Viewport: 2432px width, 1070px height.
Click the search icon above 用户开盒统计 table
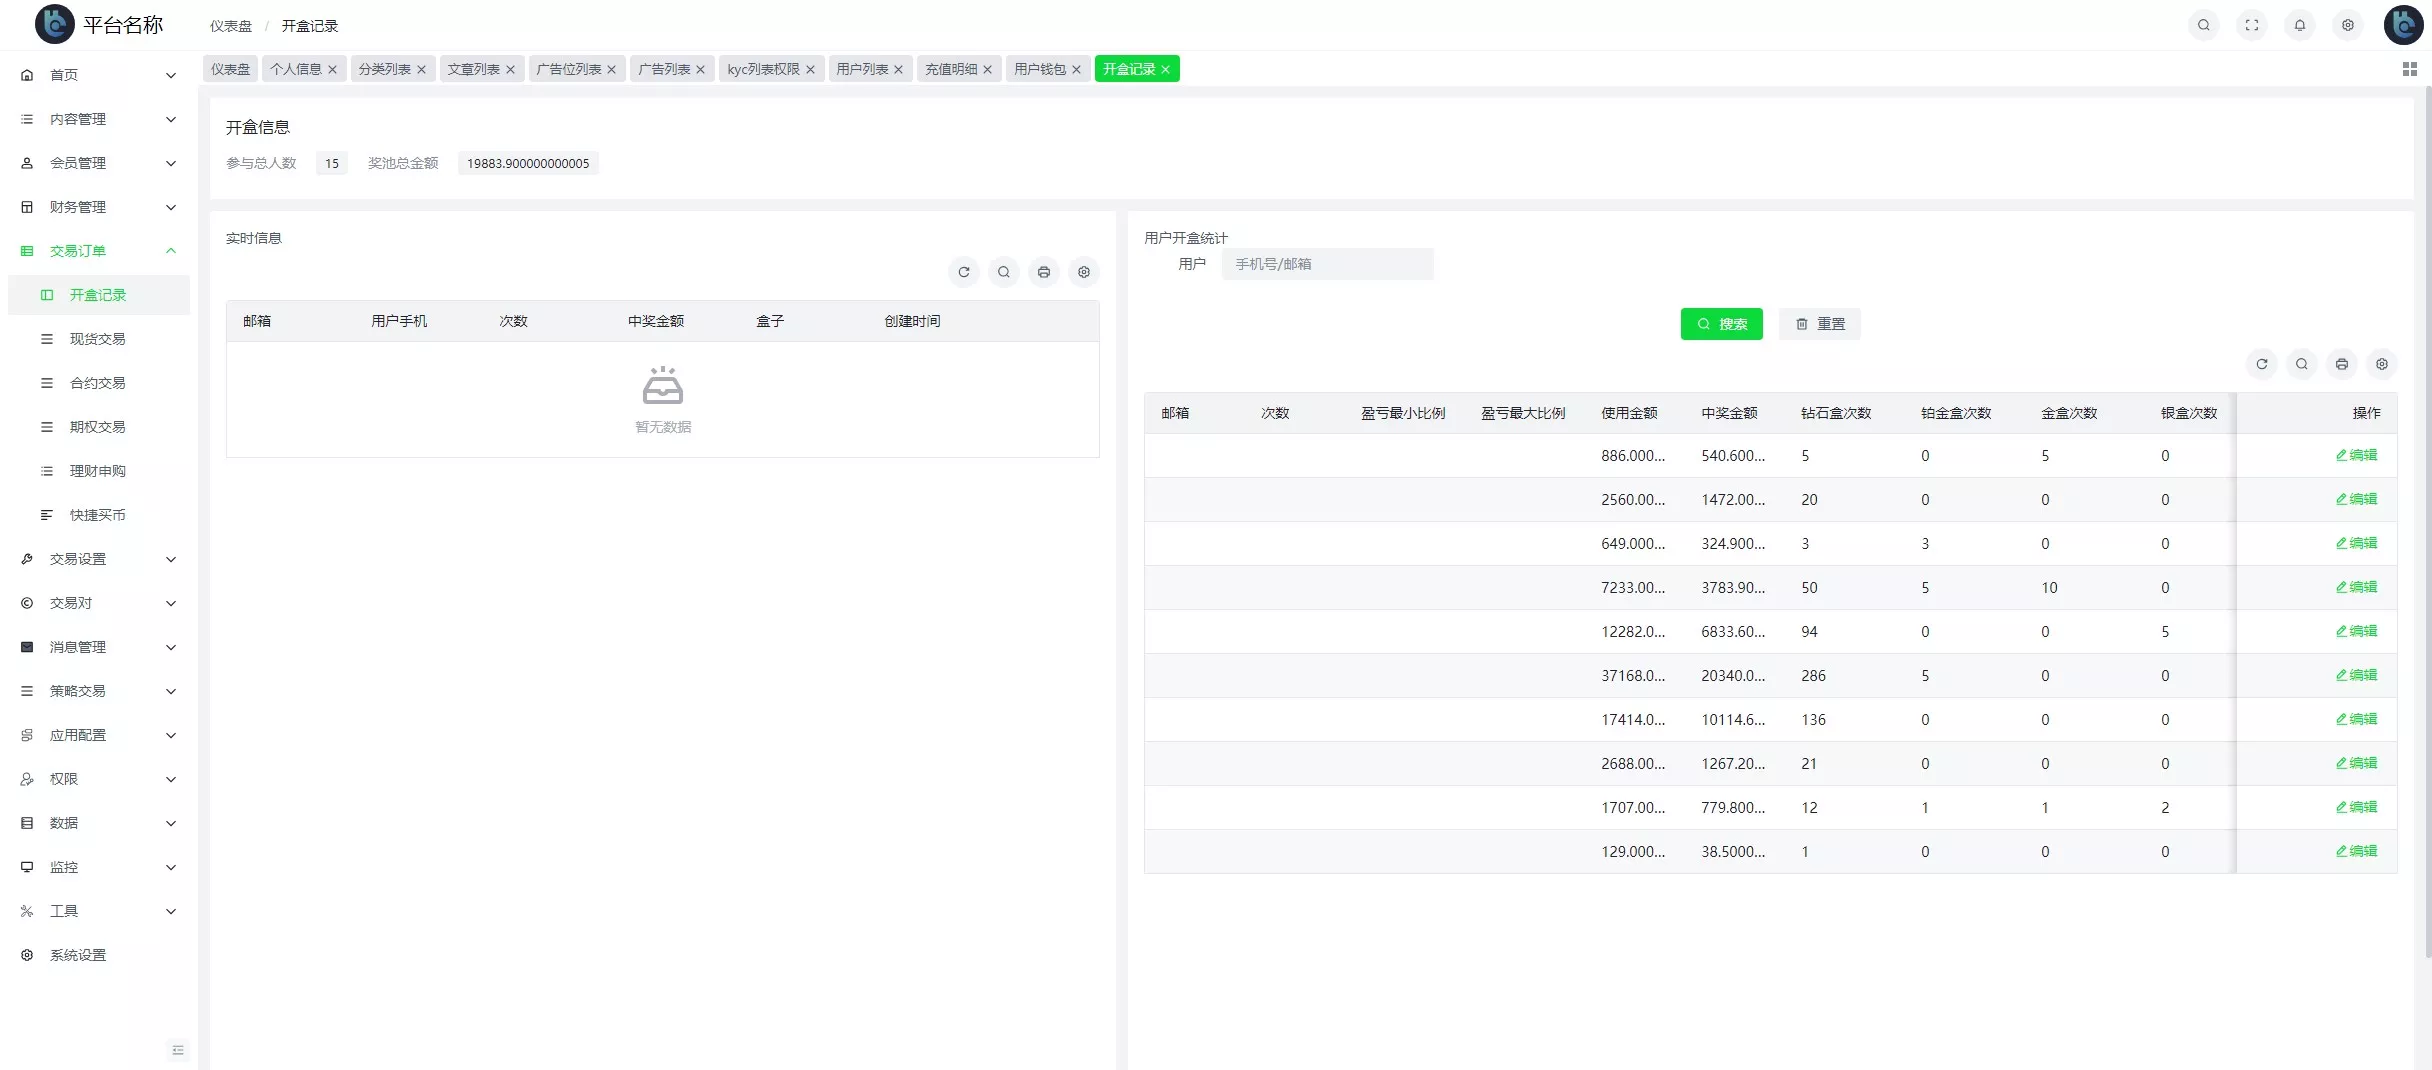(x=2301, y=364)
